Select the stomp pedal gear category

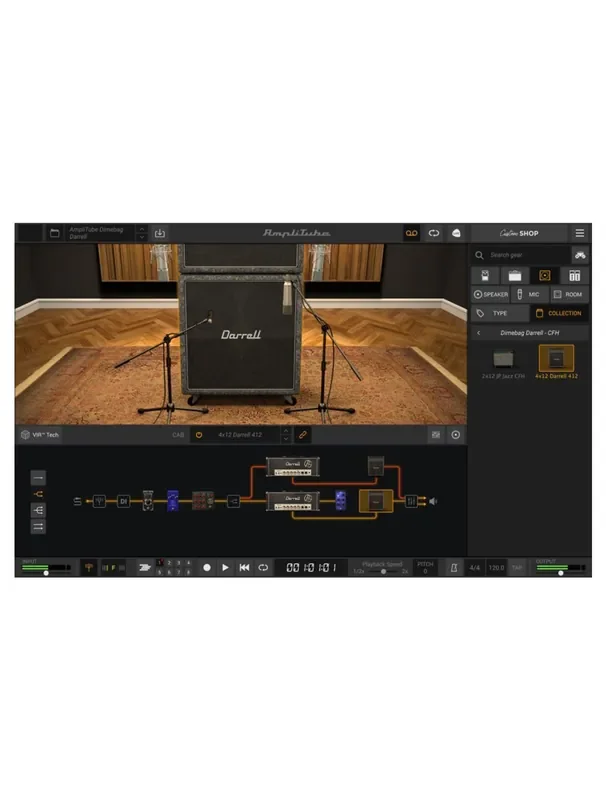pyautogui.click(x=485, y=276)
